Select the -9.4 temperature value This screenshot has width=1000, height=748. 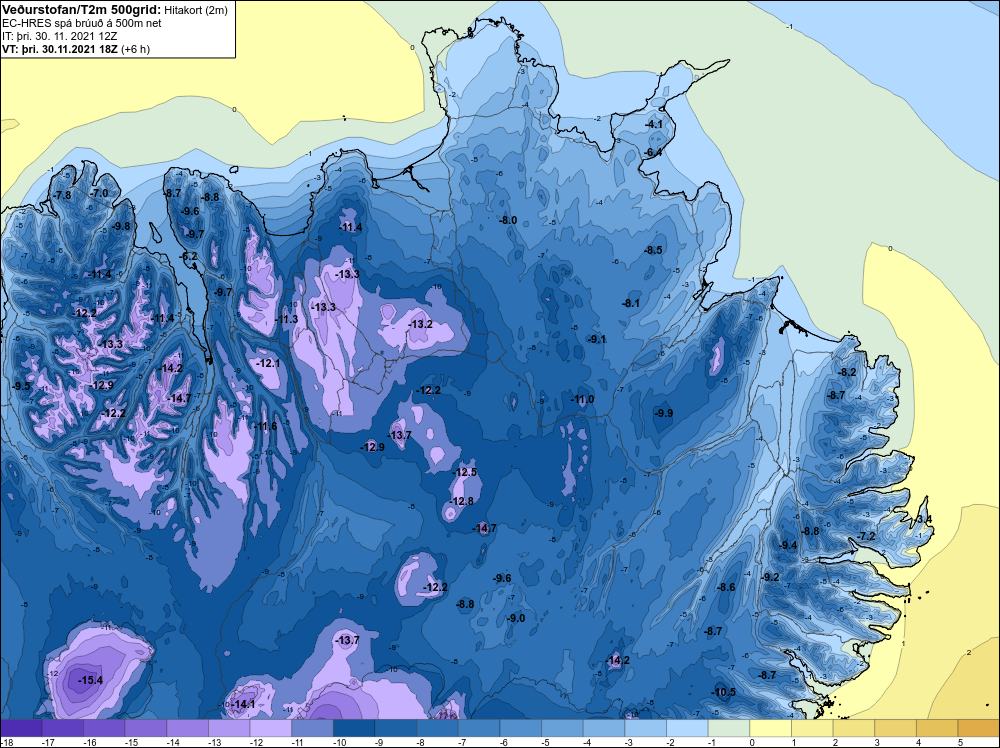pos(788,545)
